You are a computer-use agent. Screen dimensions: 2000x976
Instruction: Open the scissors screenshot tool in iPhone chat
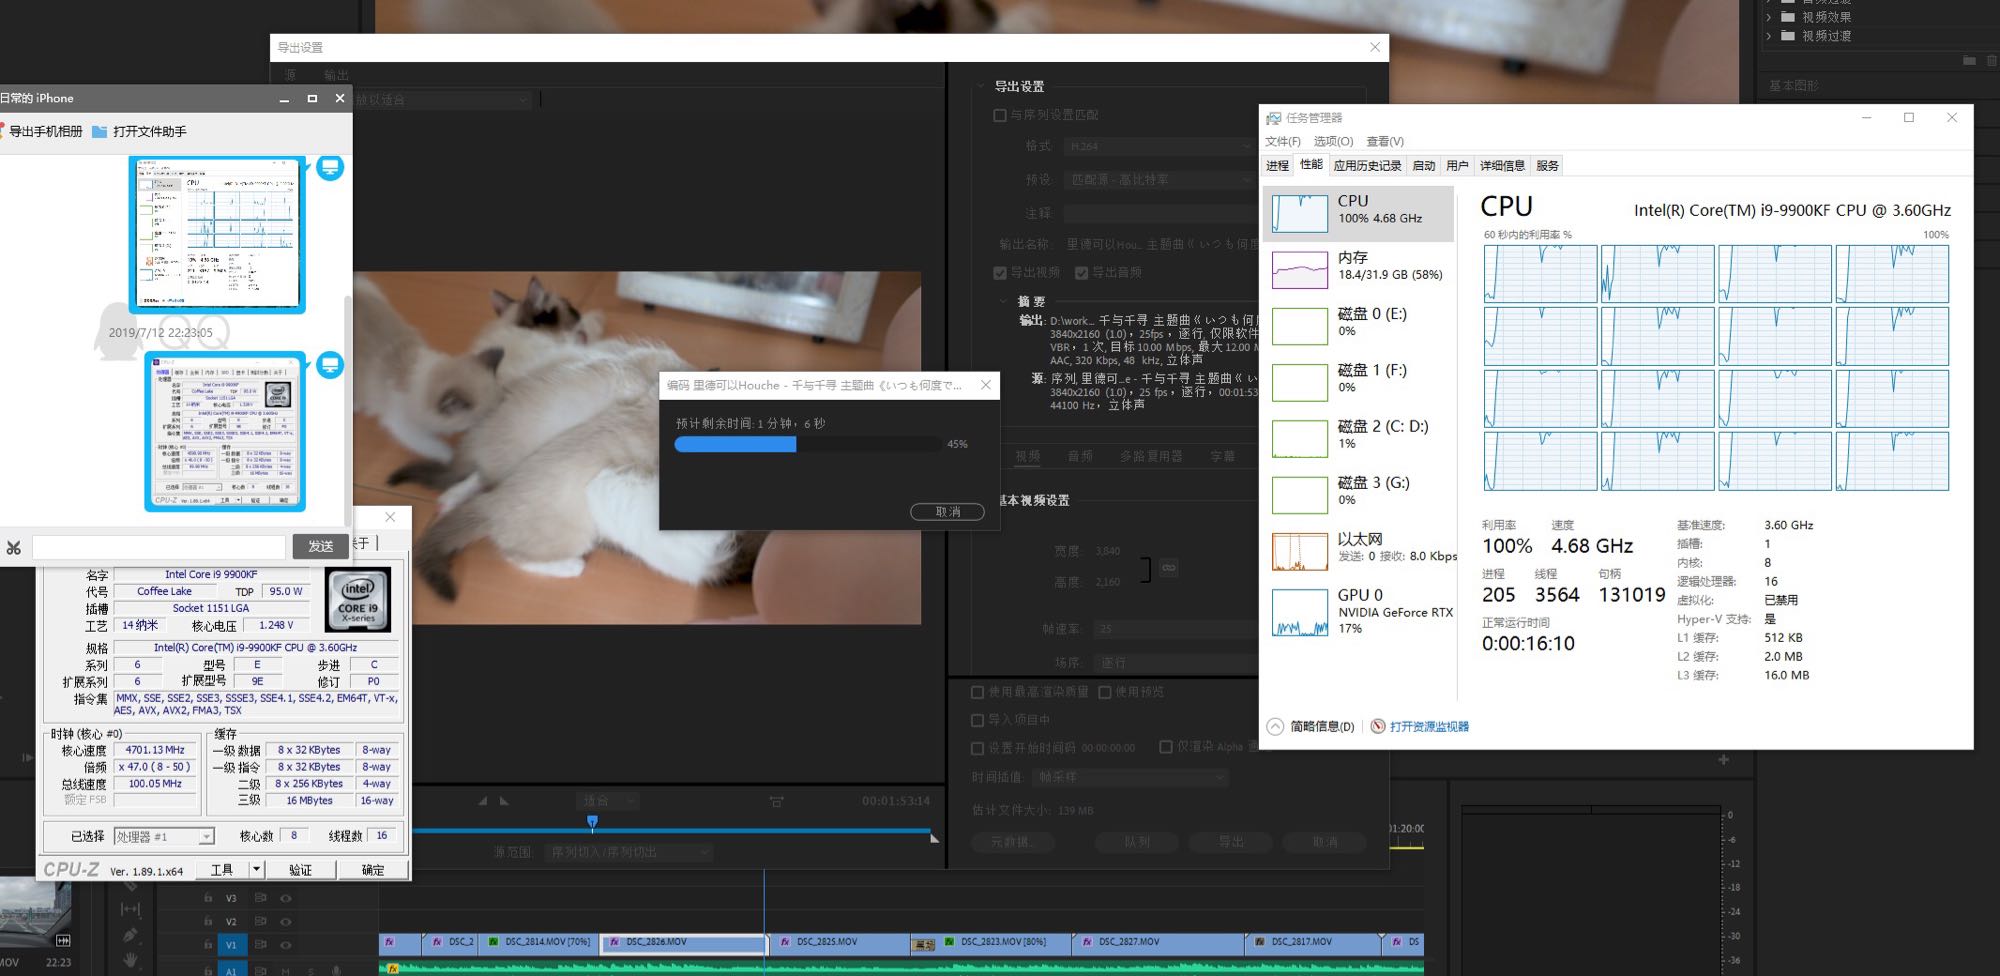click(x=13, y=547)
